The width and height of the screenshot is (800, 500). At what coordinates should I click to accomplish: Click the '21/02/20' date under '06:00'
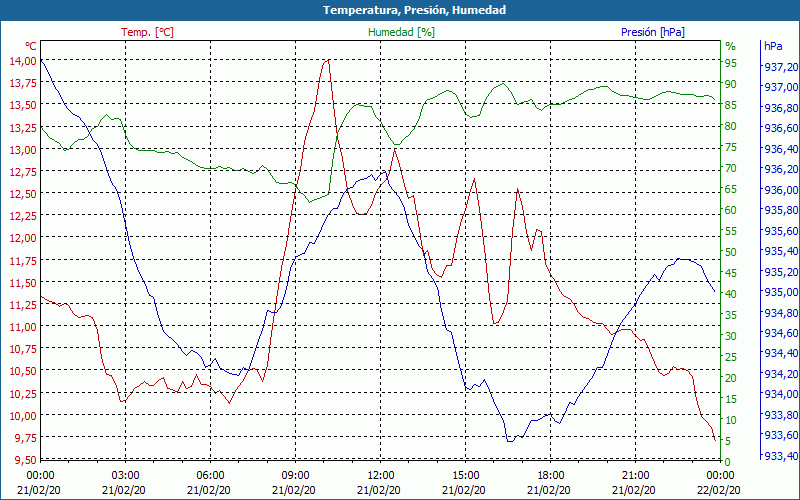point(209,490)
